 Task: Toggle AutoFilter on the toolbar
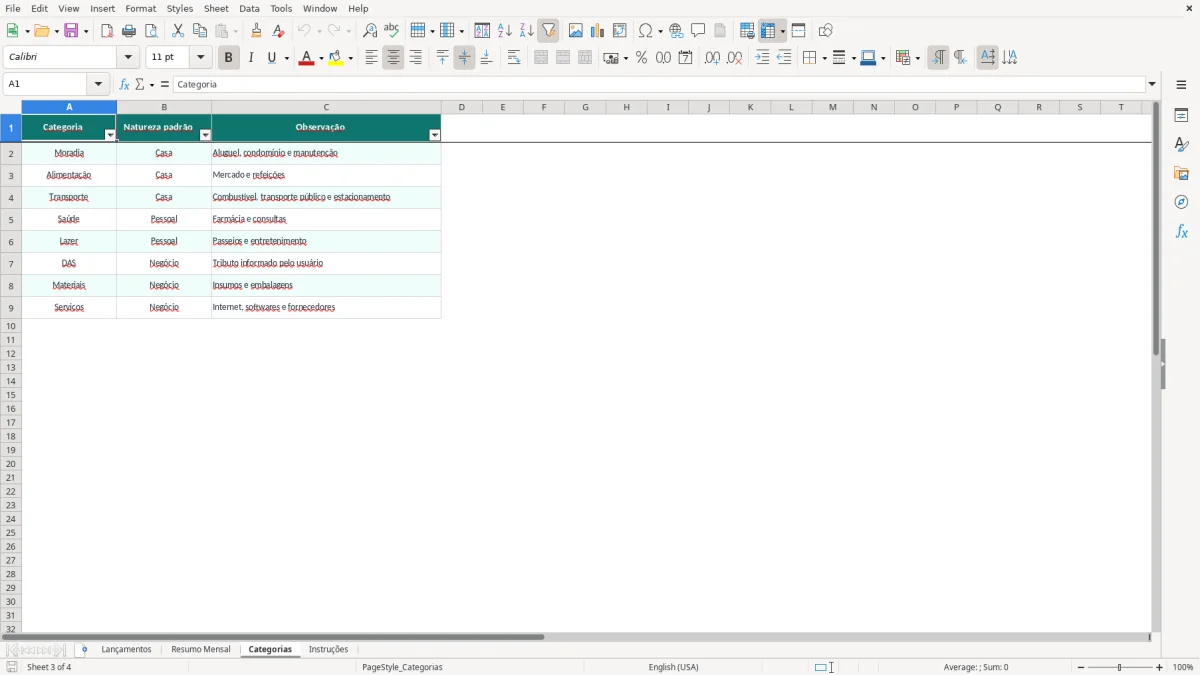coord(548,31)
